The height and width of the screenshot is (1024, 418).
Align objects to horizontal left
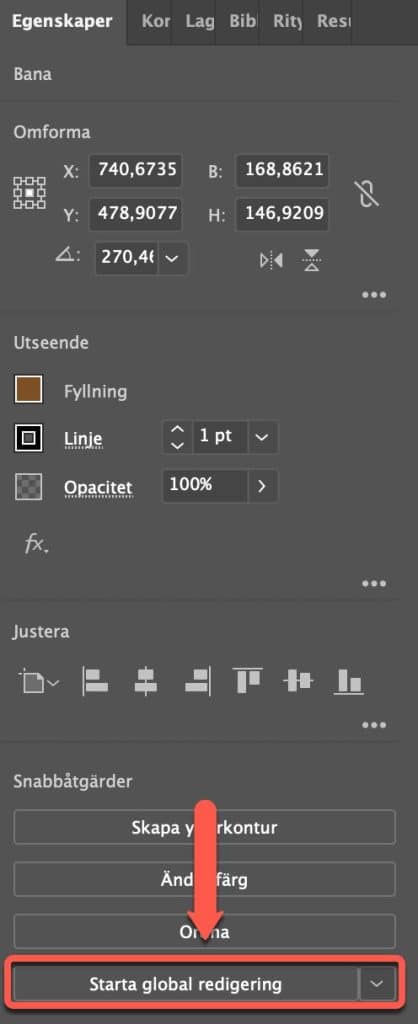tap(95, 681)
